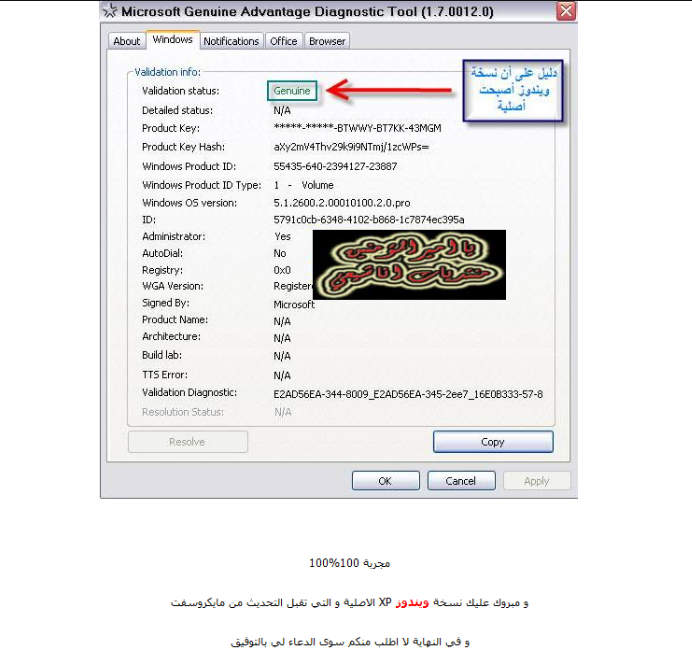The width and height of the screenshot is (692, 655).
Task: Switch to the Office tab
Action: pos(283,41)
